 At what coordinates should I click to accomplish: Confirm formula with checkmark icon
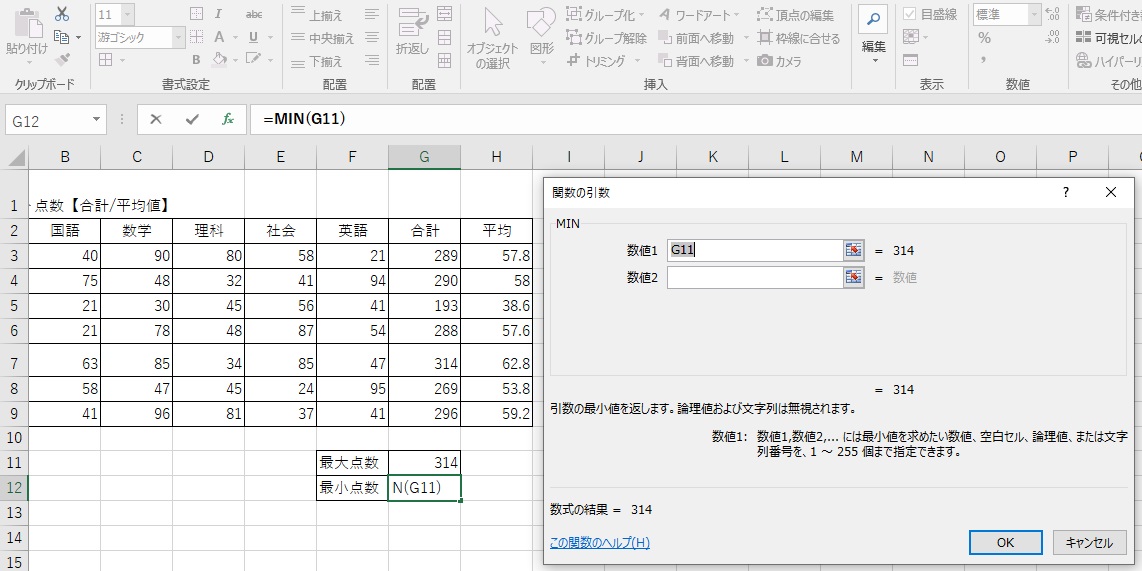point(192,119)
